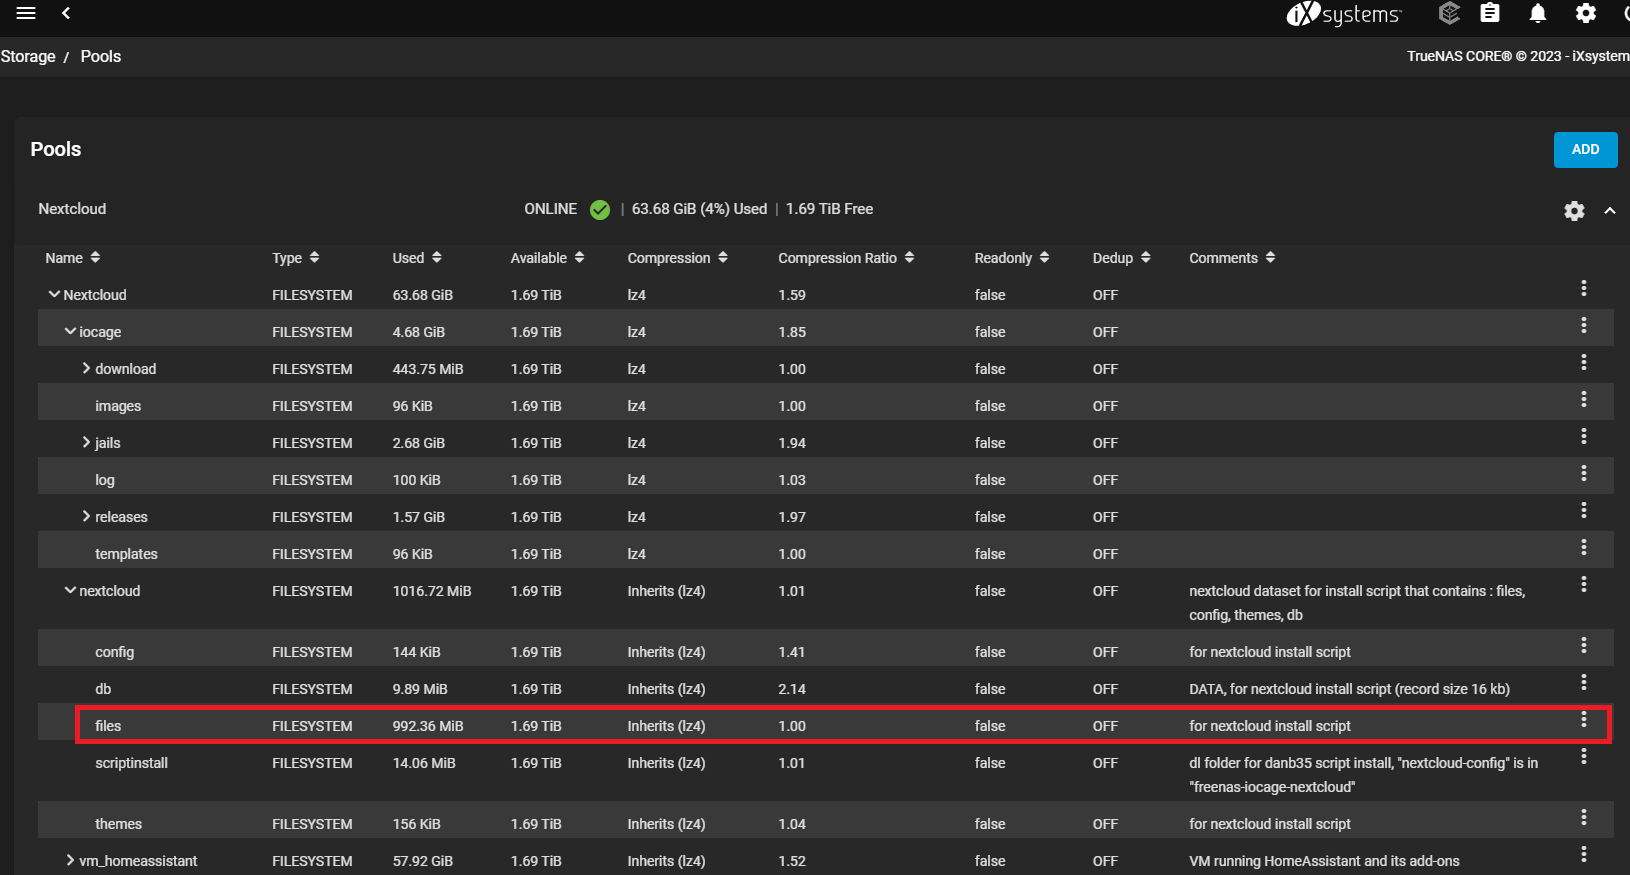Click the Nextcloud pool title
The width and height of the screenshot is (1630, 875).
[x=72, y=209]
